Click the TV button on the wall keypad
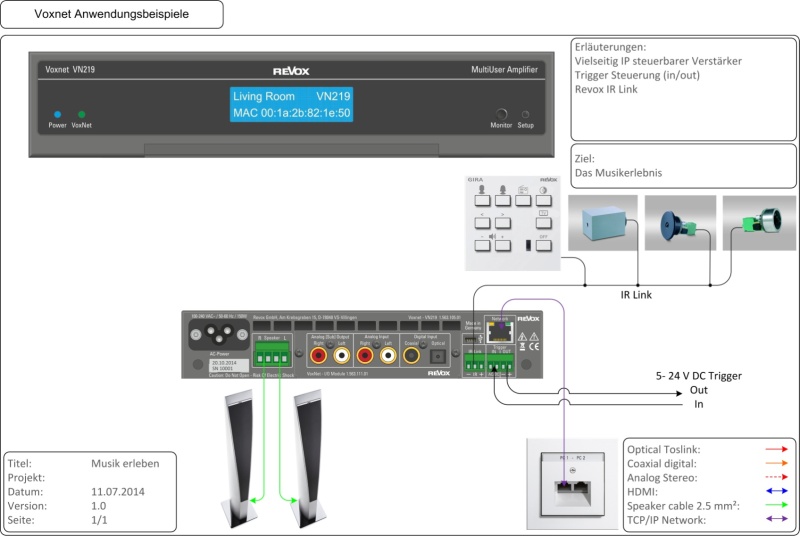 543,222
